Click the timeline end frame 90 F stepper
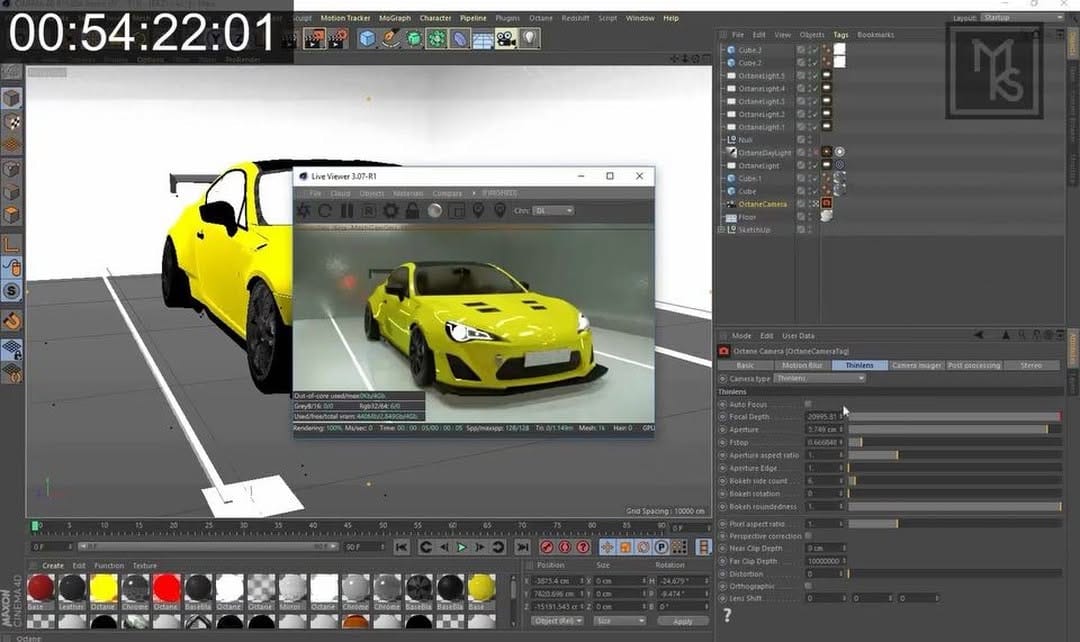 click(382, 547)
